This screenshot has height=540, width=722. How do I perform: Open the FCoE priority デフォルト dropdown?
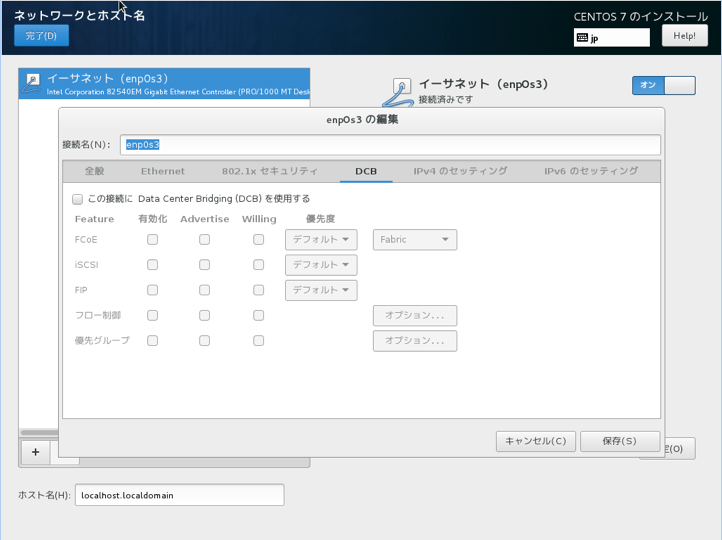tap(321, 240)
